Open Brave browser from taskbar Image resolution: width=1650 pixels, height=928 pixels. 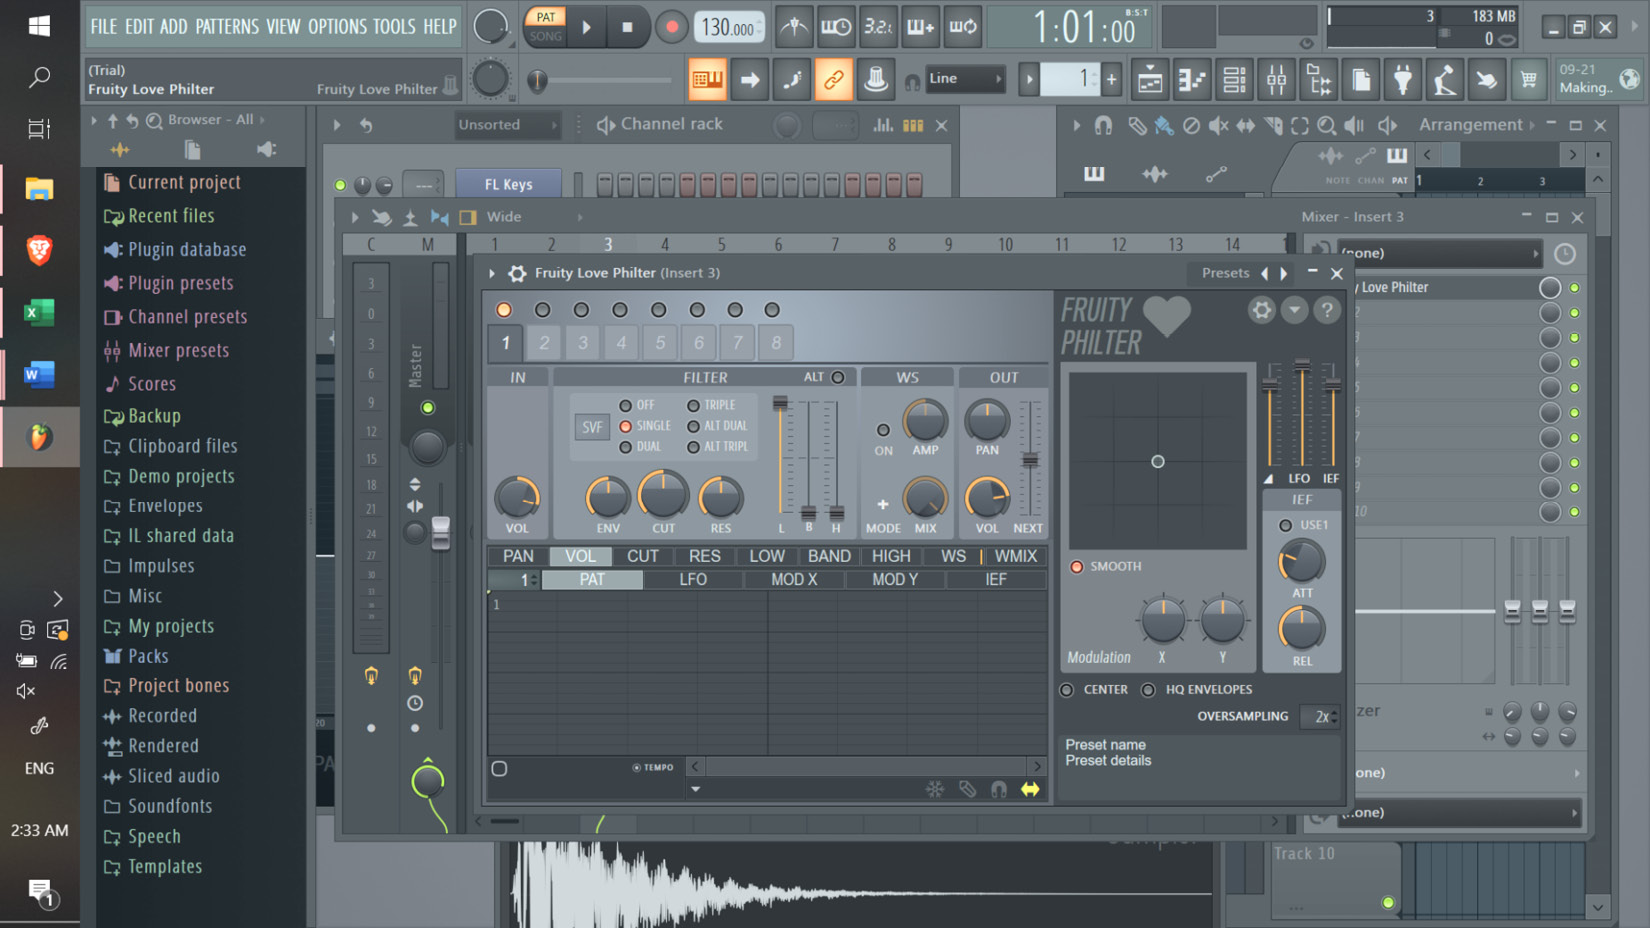click(39, 250)
